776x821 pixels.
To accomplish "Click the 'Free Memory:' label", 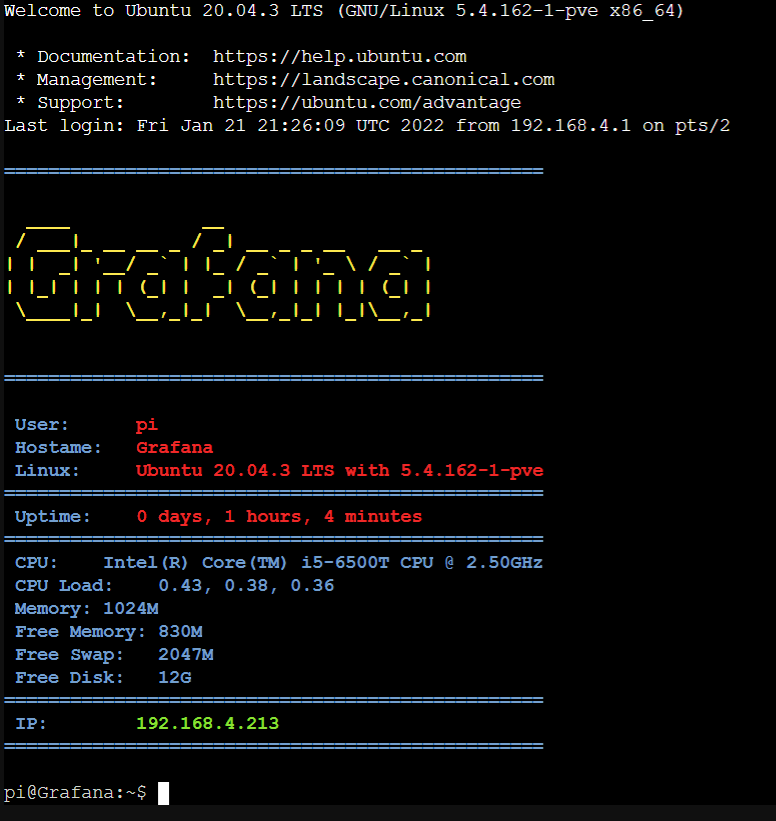I will pos(80,632).
